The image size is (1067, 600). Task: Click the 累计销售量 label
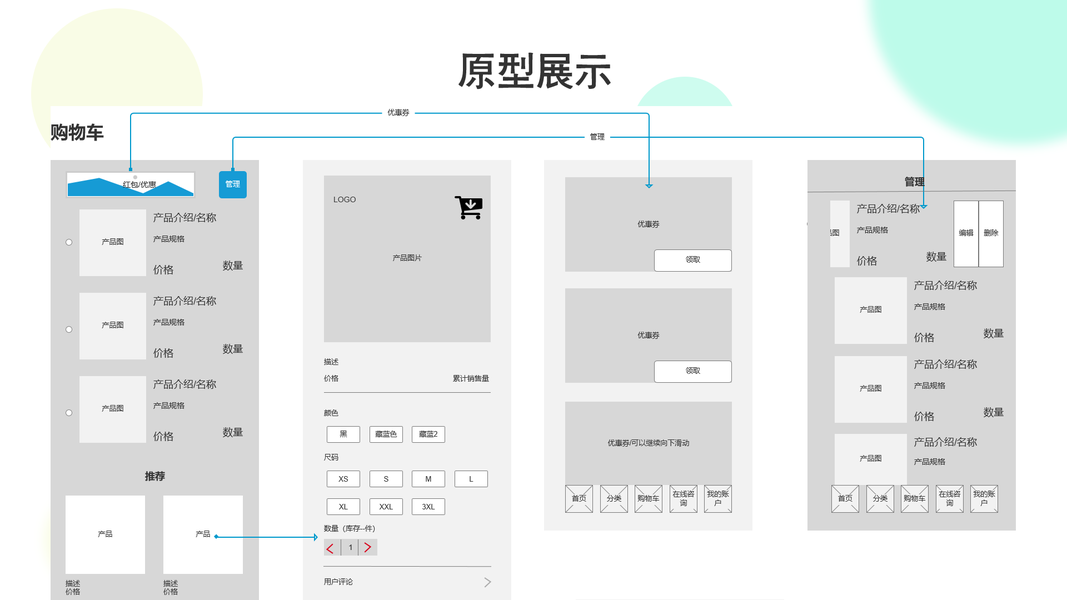(471, 378)
